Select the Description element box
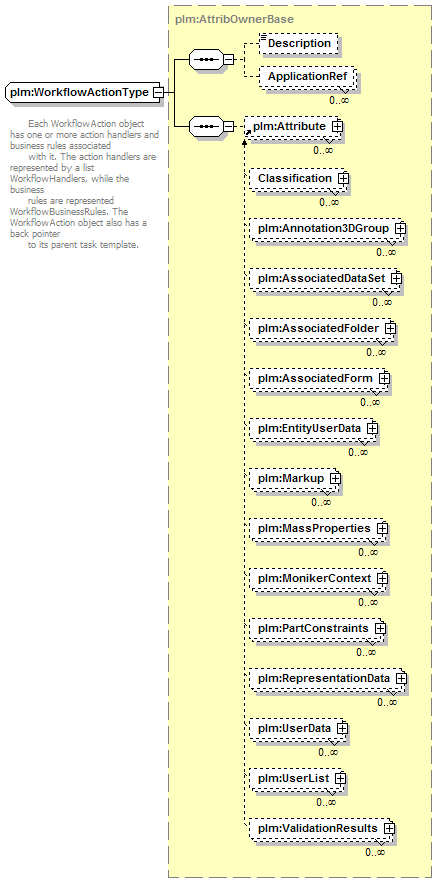 pyautogui.click(x=299, y=43)
